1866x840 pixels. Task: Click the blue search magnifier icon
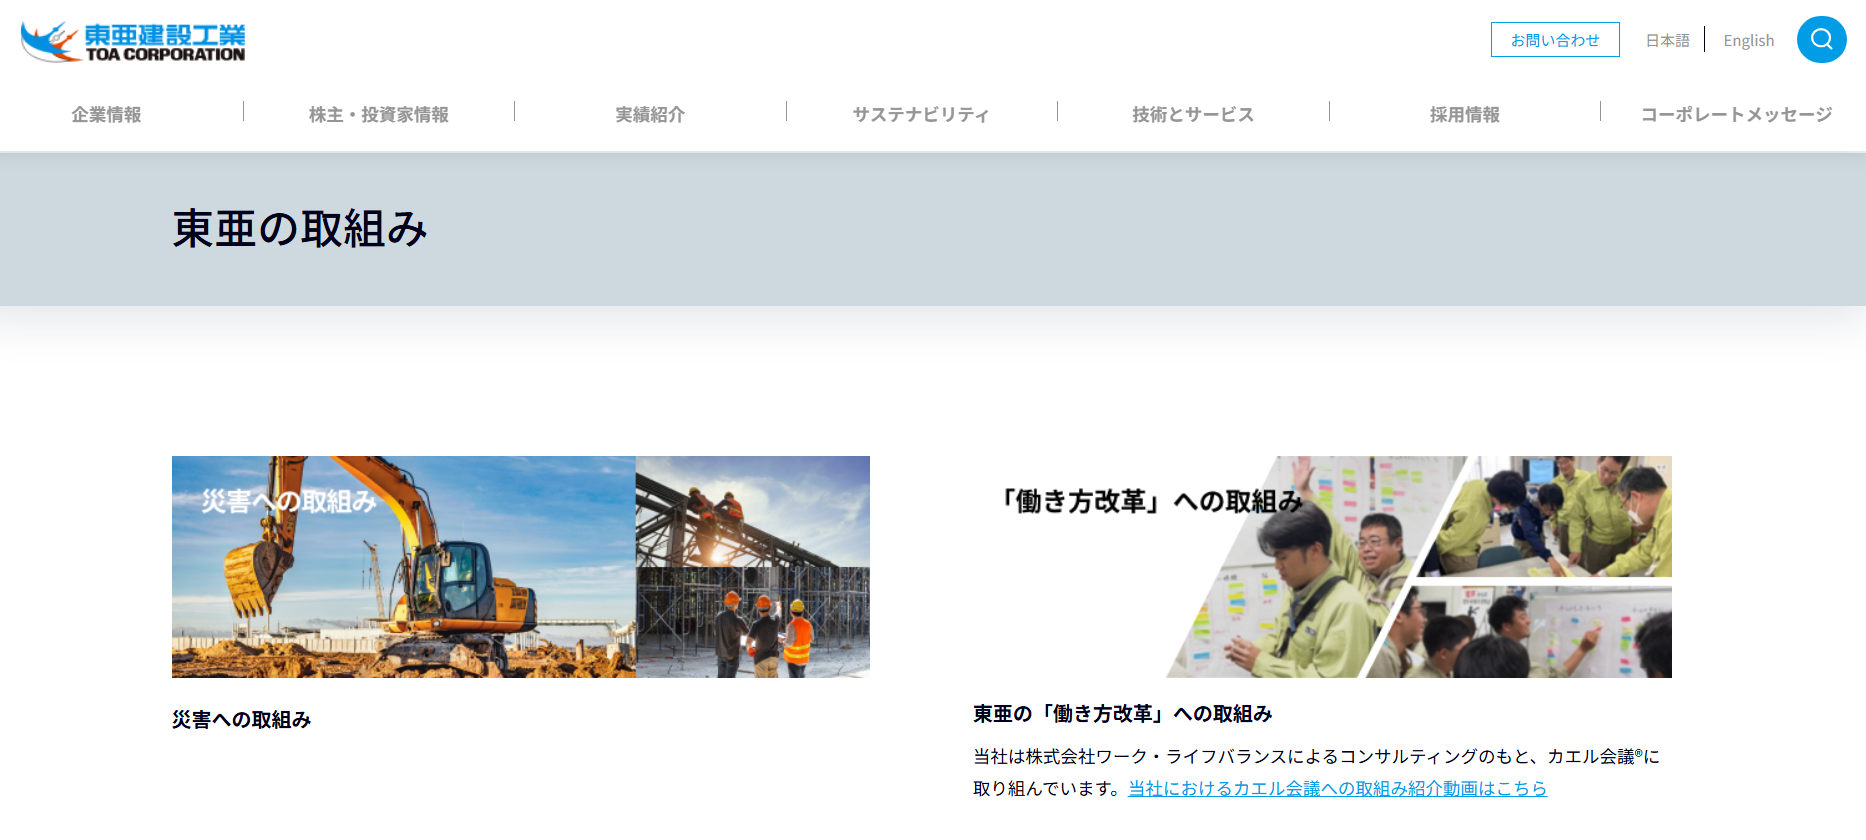point(1821,40)
